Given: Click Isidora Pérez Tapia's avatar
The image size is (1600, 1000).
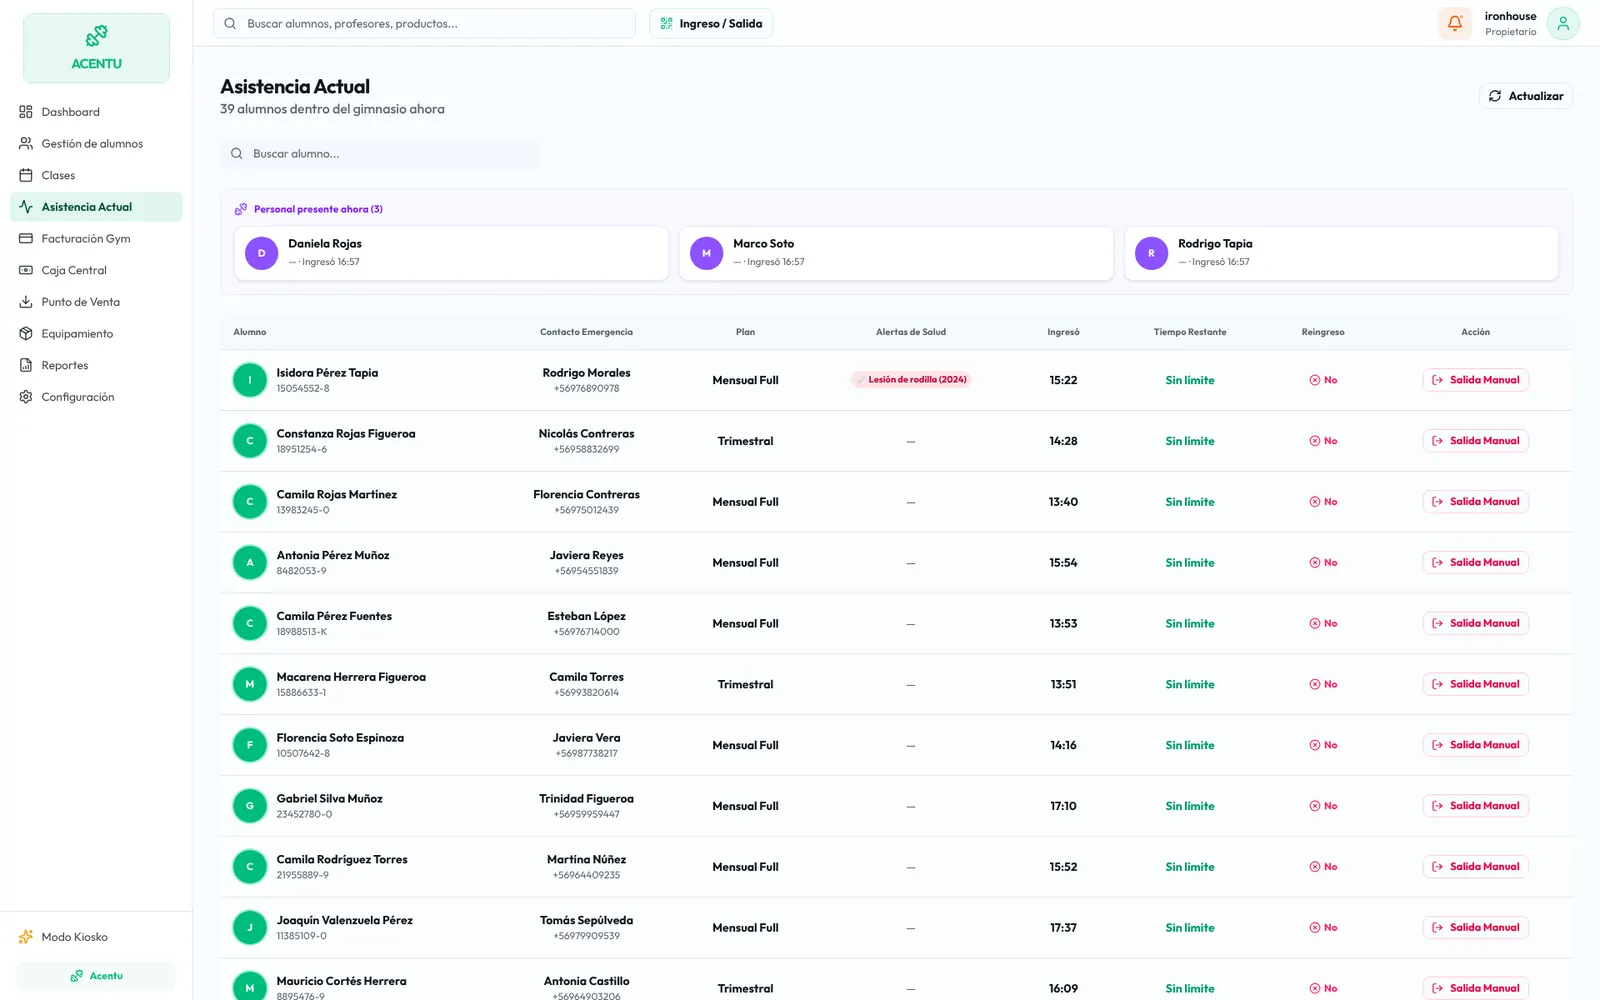Looking at the screenshot, I should (x=250, y=380).
